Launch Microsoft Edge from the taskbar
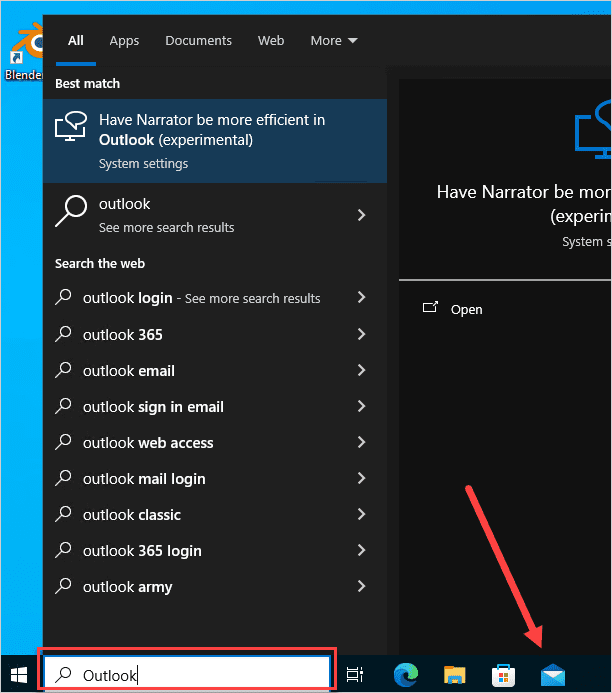Viewport: 612px width, 693px height. point(406,674)
